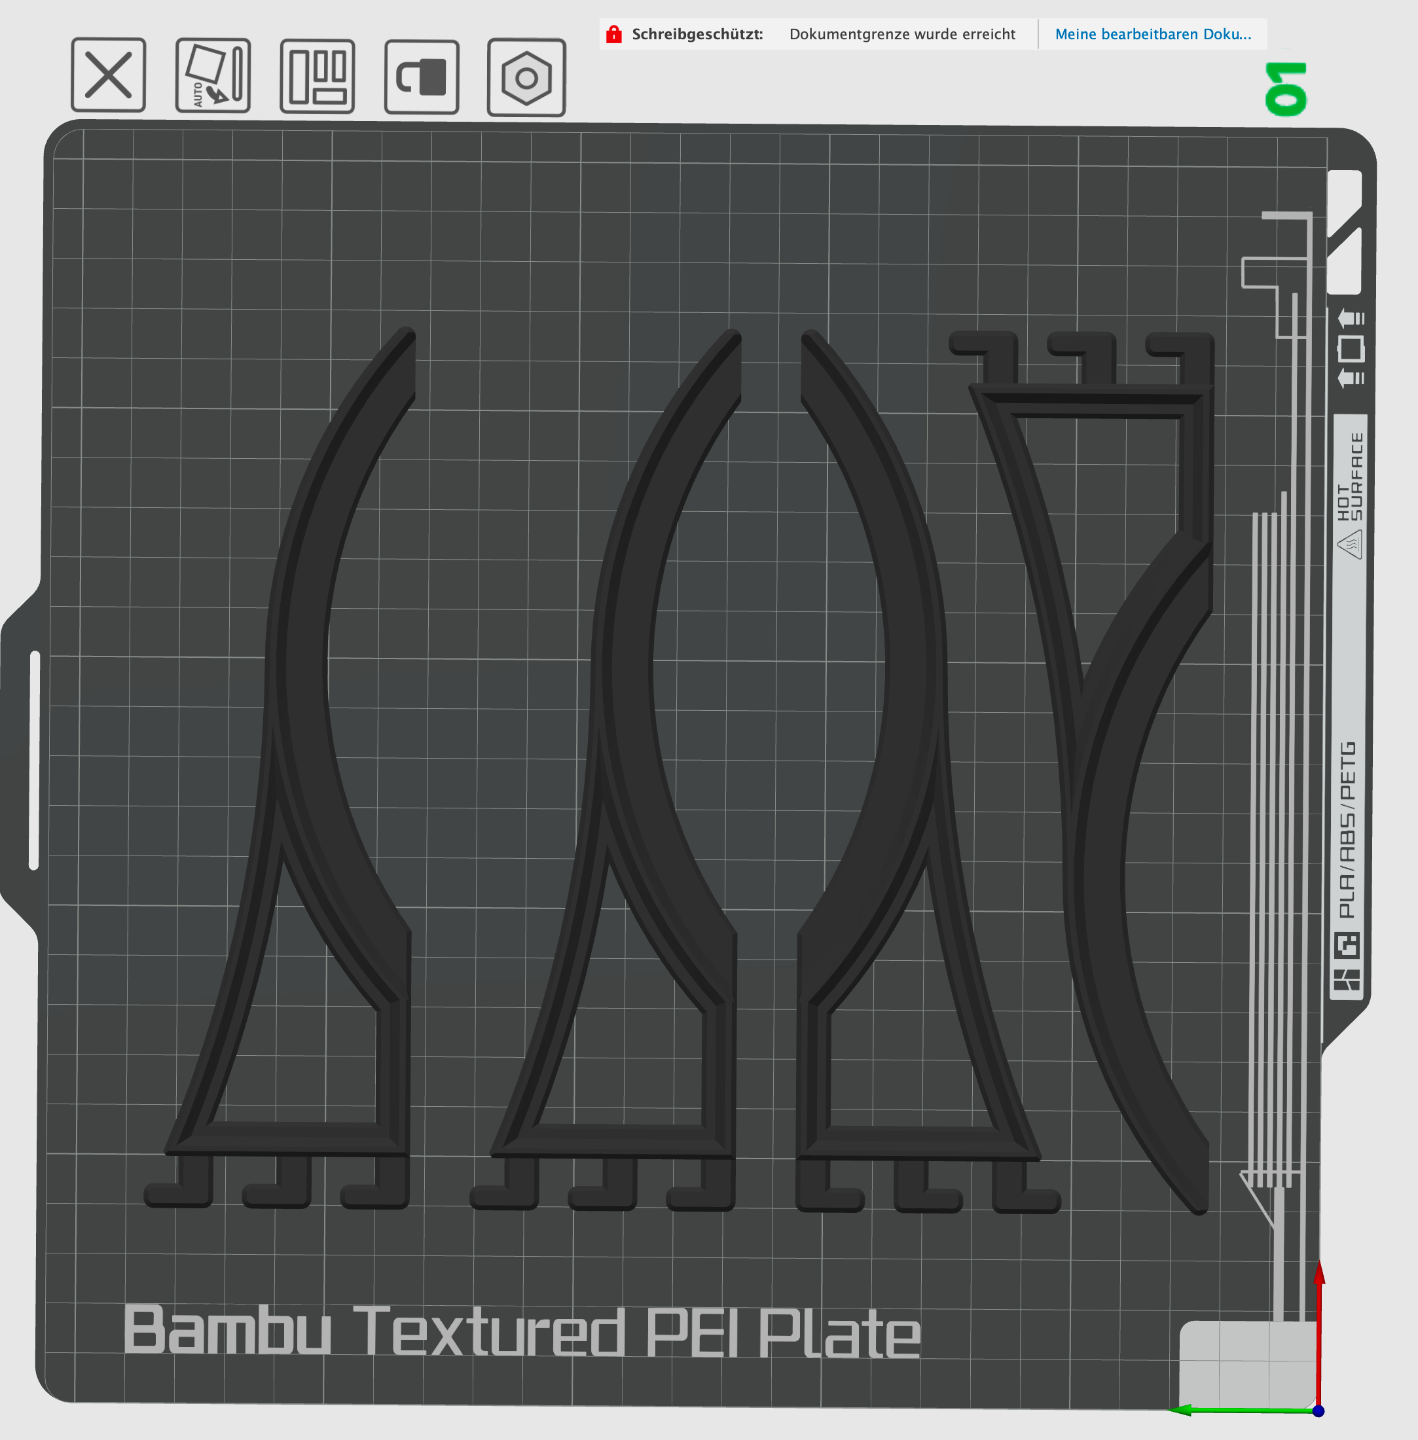Select the leftmost curved bracket model
This screenshot has height=1440, width=1418.
[x=300, y=700]
